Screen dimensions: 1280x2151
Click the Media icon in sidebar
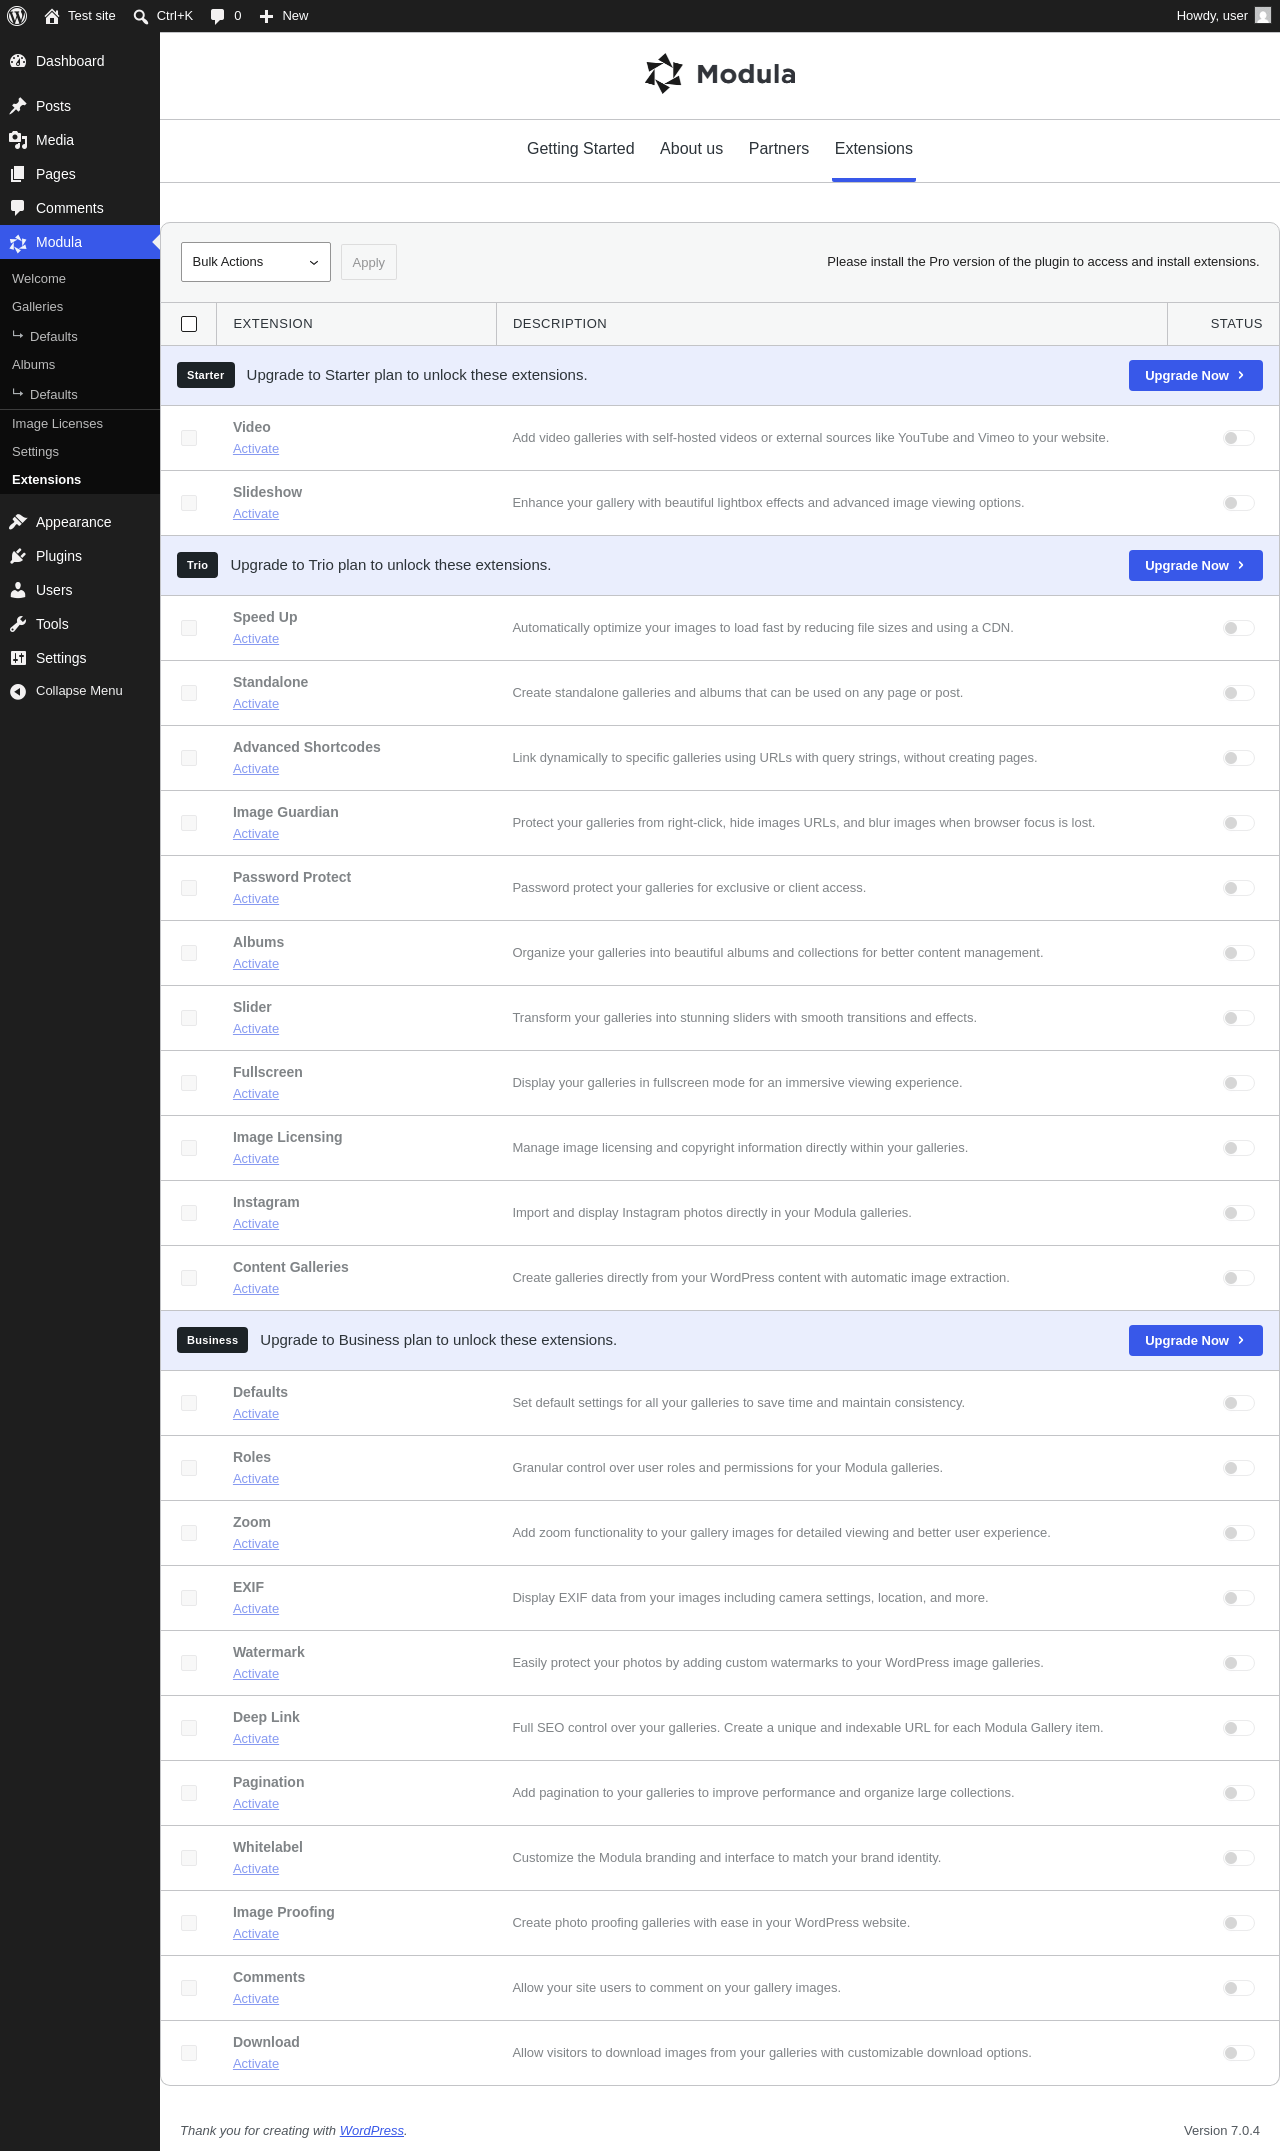(x=18, y=140)
